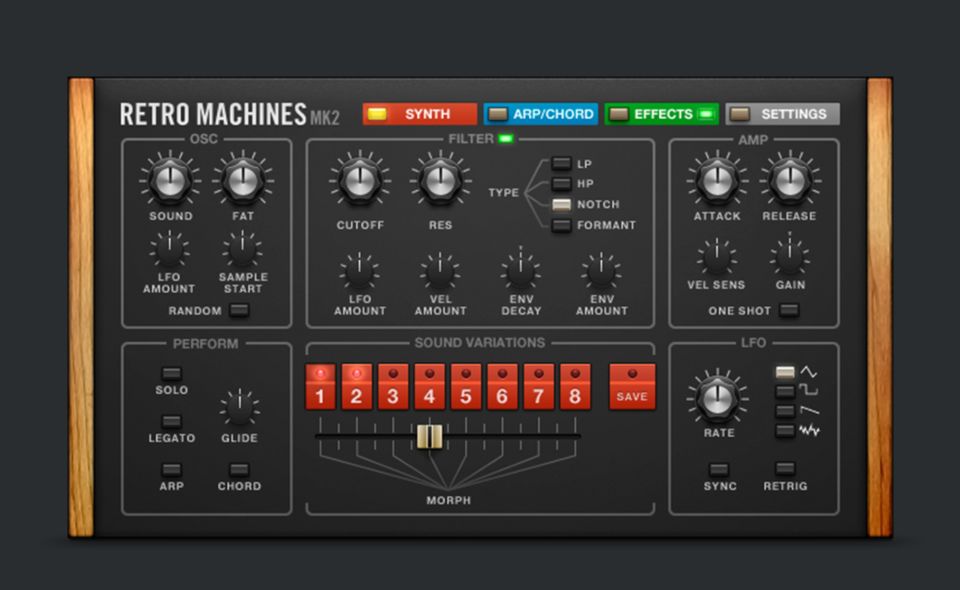Viewport: 960px width, 590px height.
Task: Toggle the filter on/off green LED
Action: pos(505,139)
